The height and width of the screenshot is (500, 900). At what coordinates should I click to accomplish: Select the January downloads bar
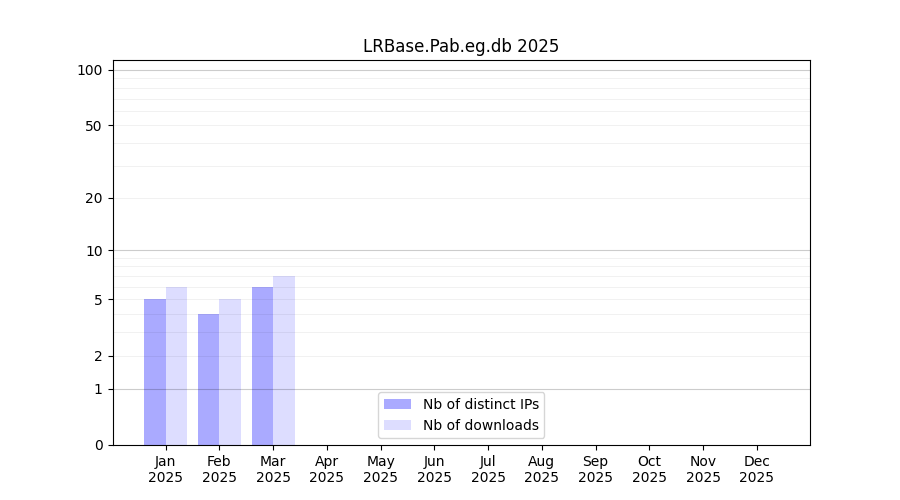[x=176, y=366]
